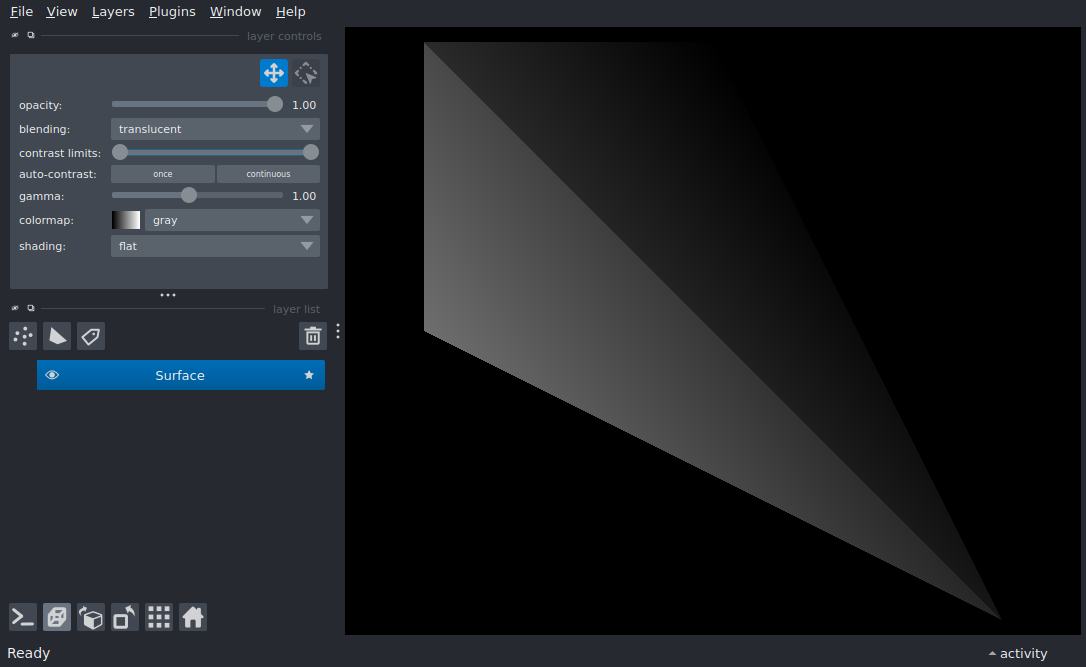Click the contrast limits lower handle
Screen dimensions: 1086x667
(x=120, y=152)
